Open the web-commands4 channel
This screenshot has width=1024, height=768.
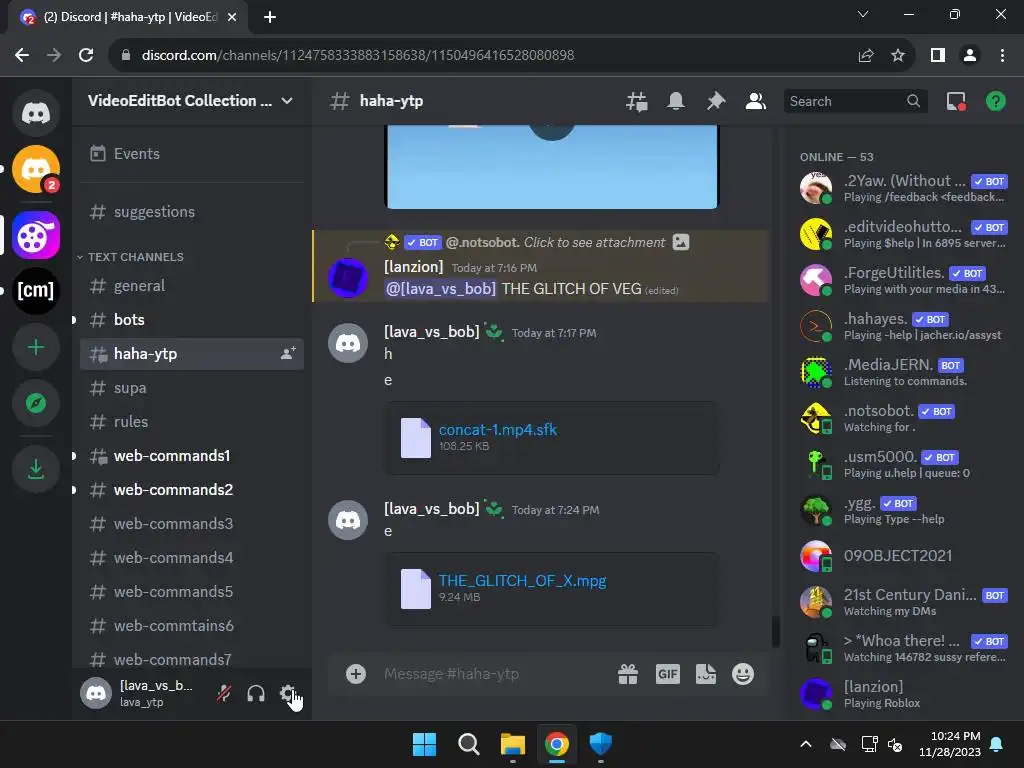(191, 557)
